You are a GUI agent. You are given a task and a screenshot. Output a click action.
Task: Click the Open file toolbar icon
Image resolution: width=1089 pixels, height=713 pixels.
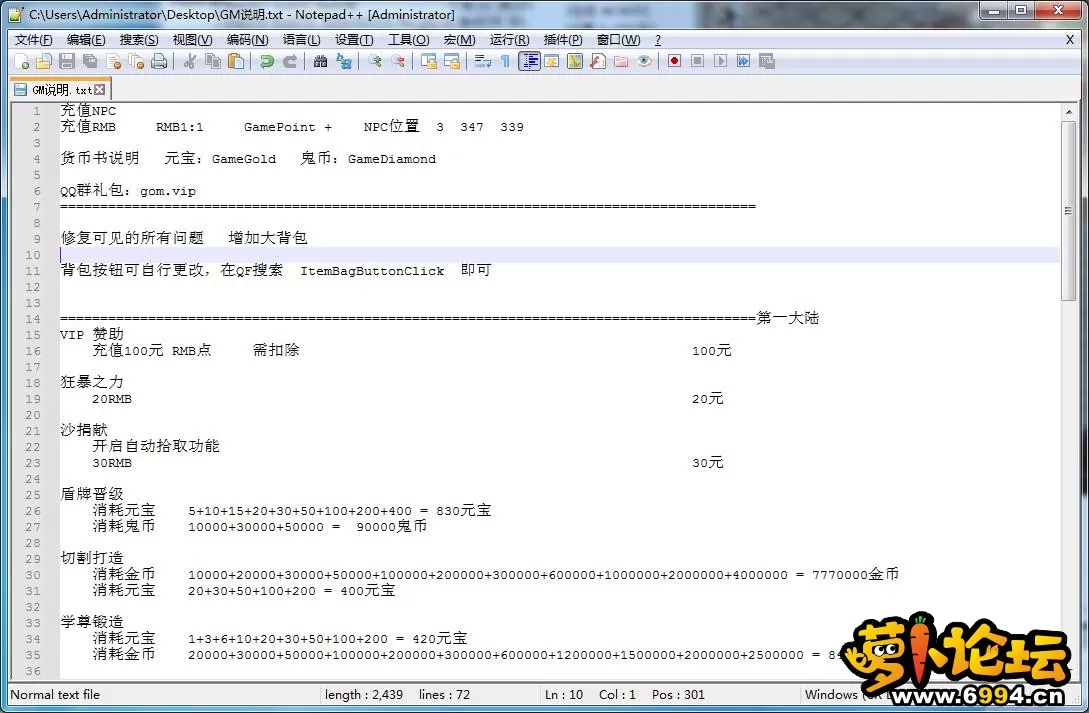pyautogui.click(x=44, y=62)
